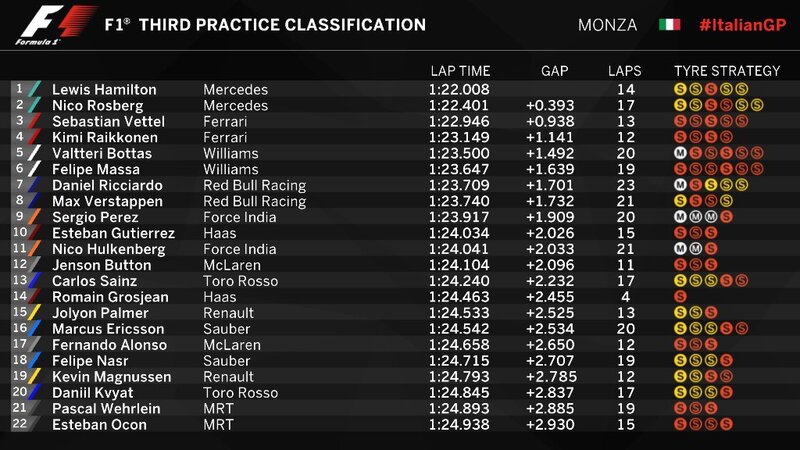The image size is (800, 450).
Task: Click the red Ferrari stripe beside Sebastian Vettel
Action: 35,121
